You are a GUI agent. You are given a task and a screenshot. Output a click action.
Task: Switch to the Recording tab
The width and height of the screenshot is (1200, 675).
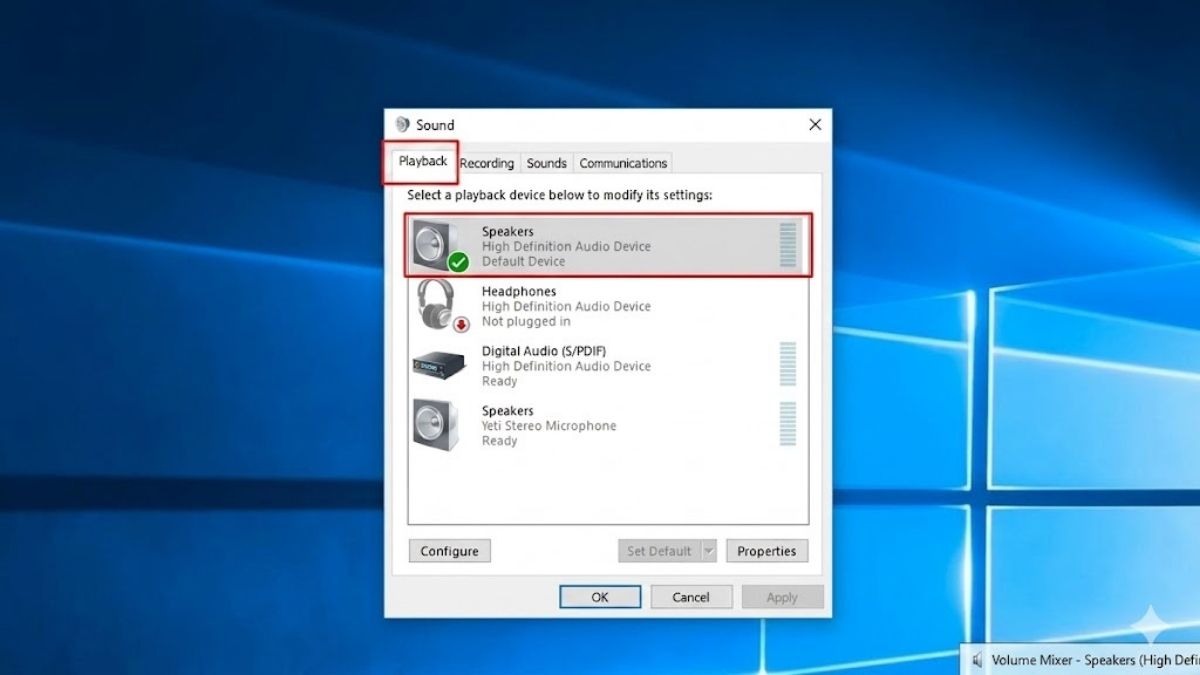tap(487, 163)
